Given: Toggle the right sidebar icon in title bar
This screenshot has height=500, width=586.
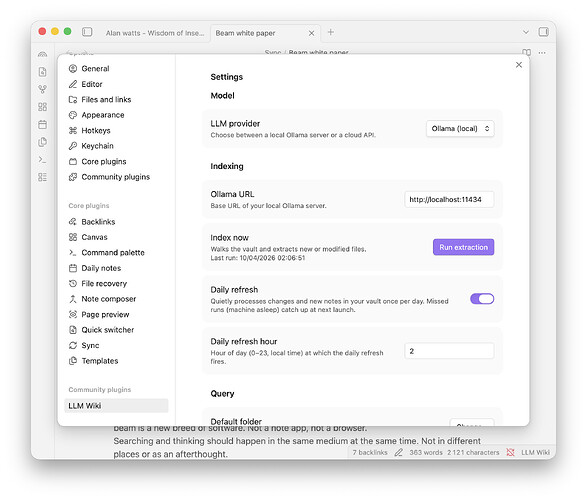Looking at the screenshot, I should (x=543, y=32).
